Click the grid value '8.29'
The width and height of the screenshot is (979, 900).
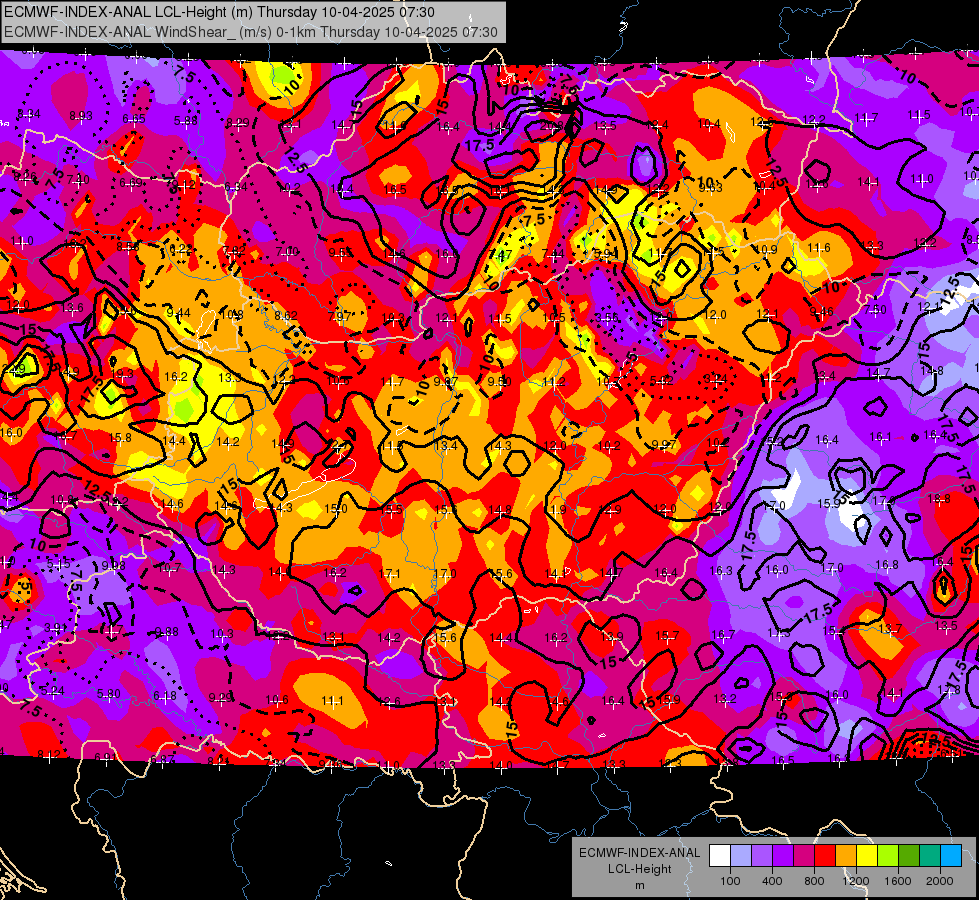[238, 123]
